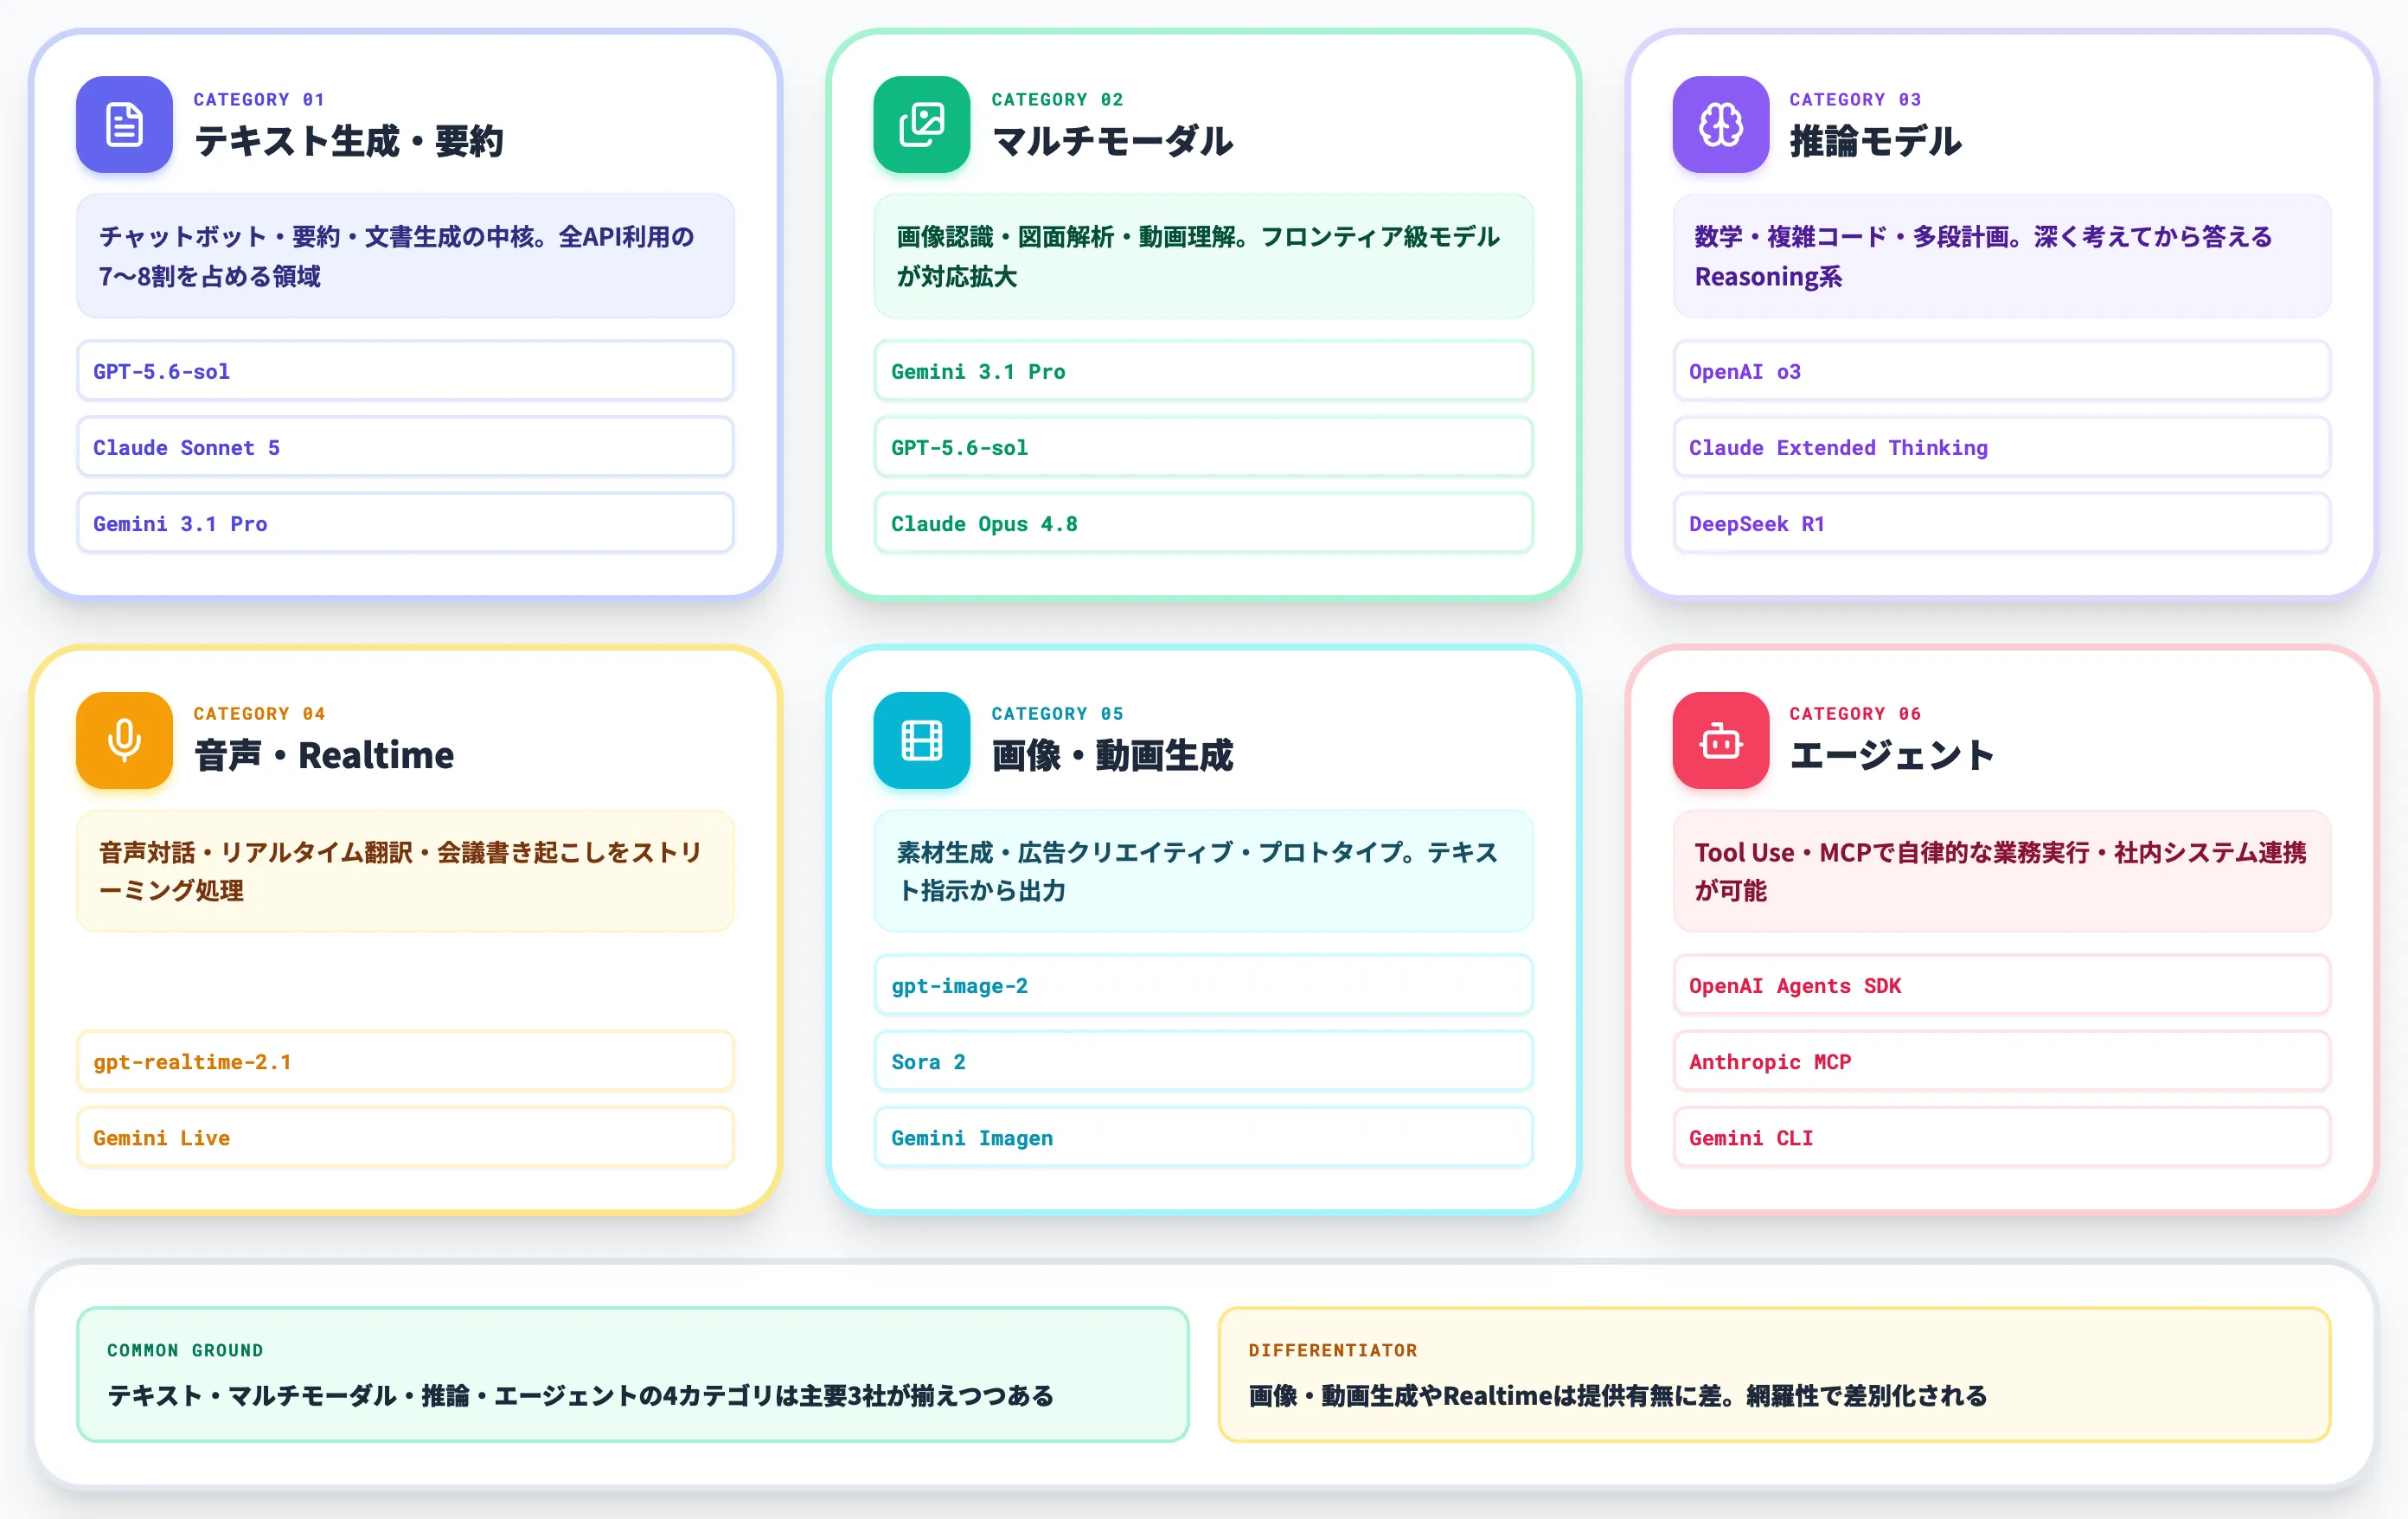Click the CATEGORY 04 label
Viewport: 2408px width, 1519px height.
click(x=259, y=713)
